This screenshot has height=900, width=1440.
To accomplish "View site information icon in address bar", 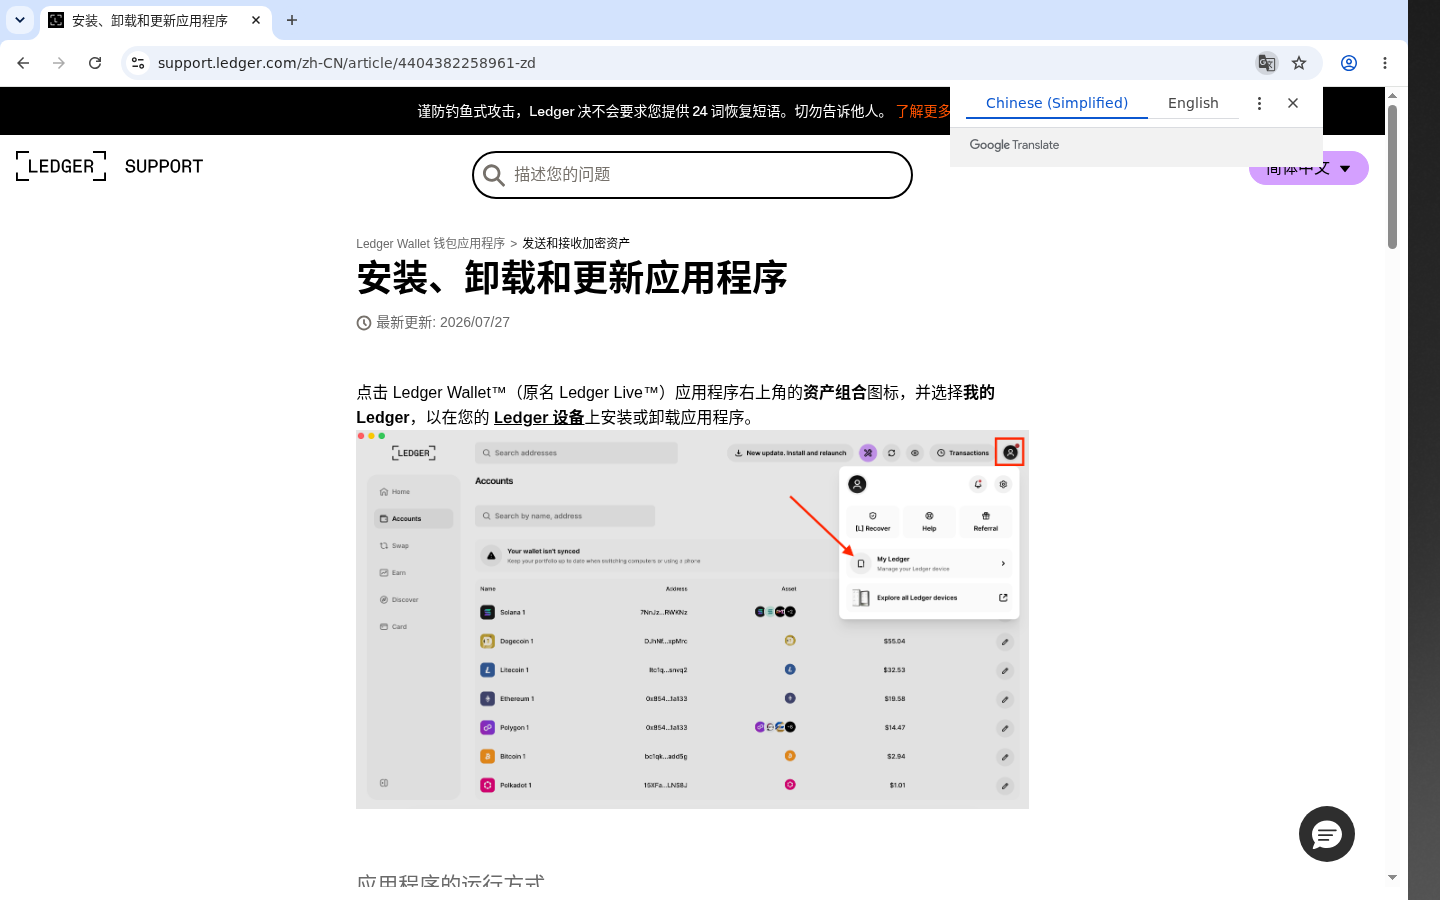I will (138, 63).
